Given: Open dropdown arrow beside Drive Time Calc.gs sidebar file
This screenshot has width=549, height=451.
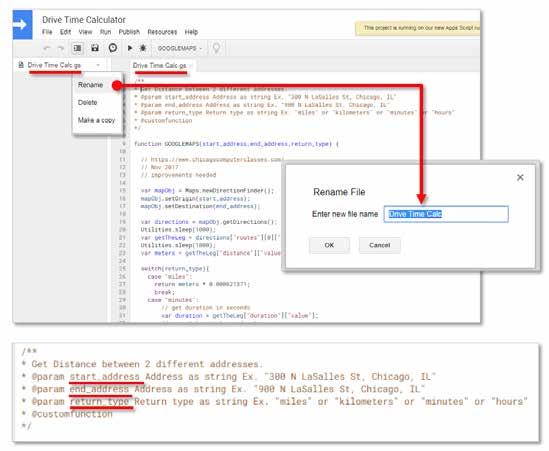Looking at the screenshot, I should pos(98,65).
